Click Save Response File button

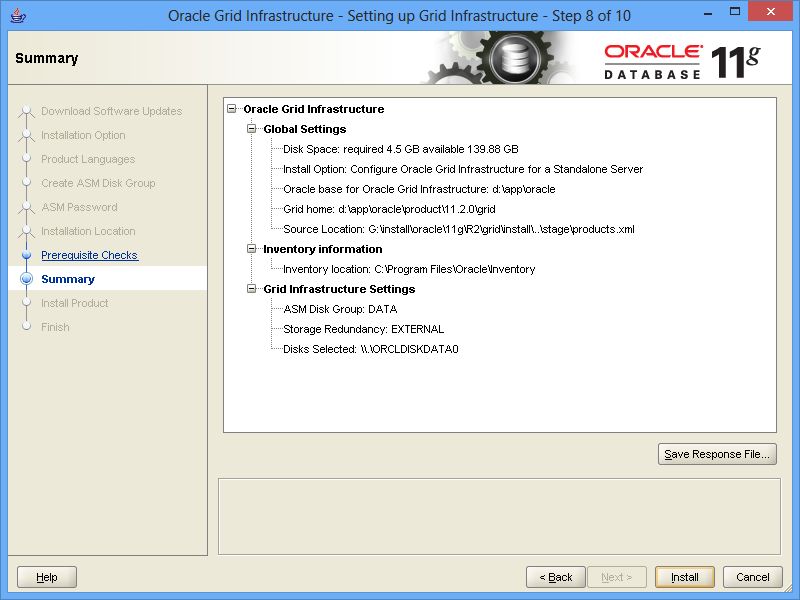[717, 454]
